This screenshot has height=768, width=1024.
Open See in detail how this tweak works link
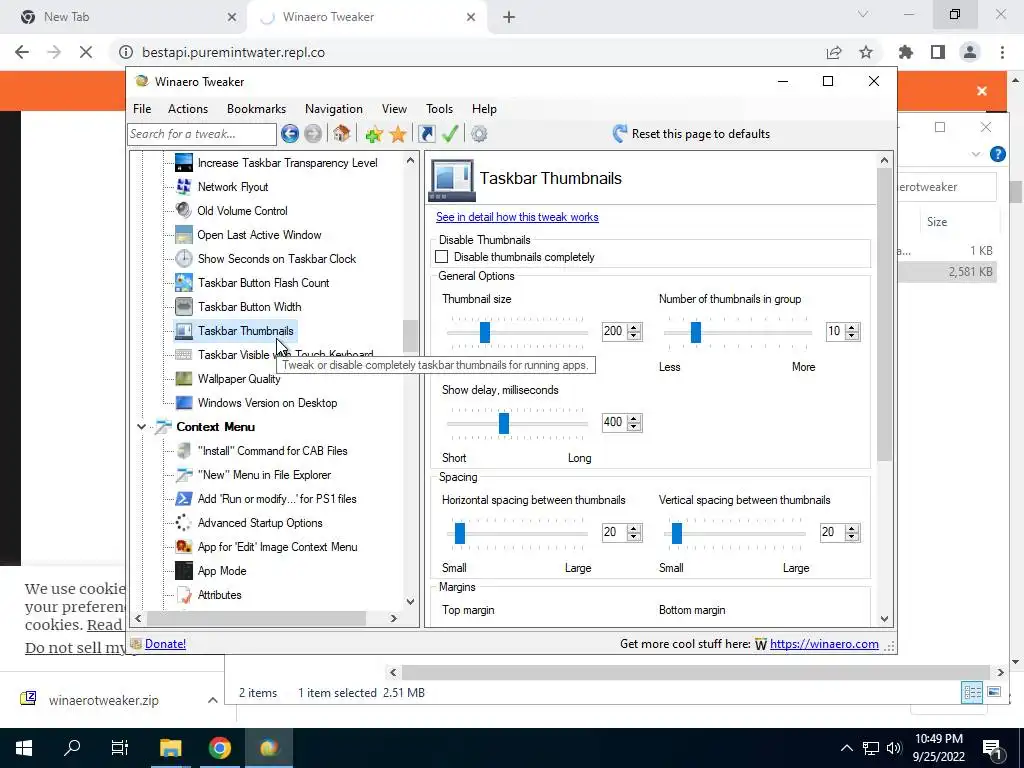(x=517, y=217)
